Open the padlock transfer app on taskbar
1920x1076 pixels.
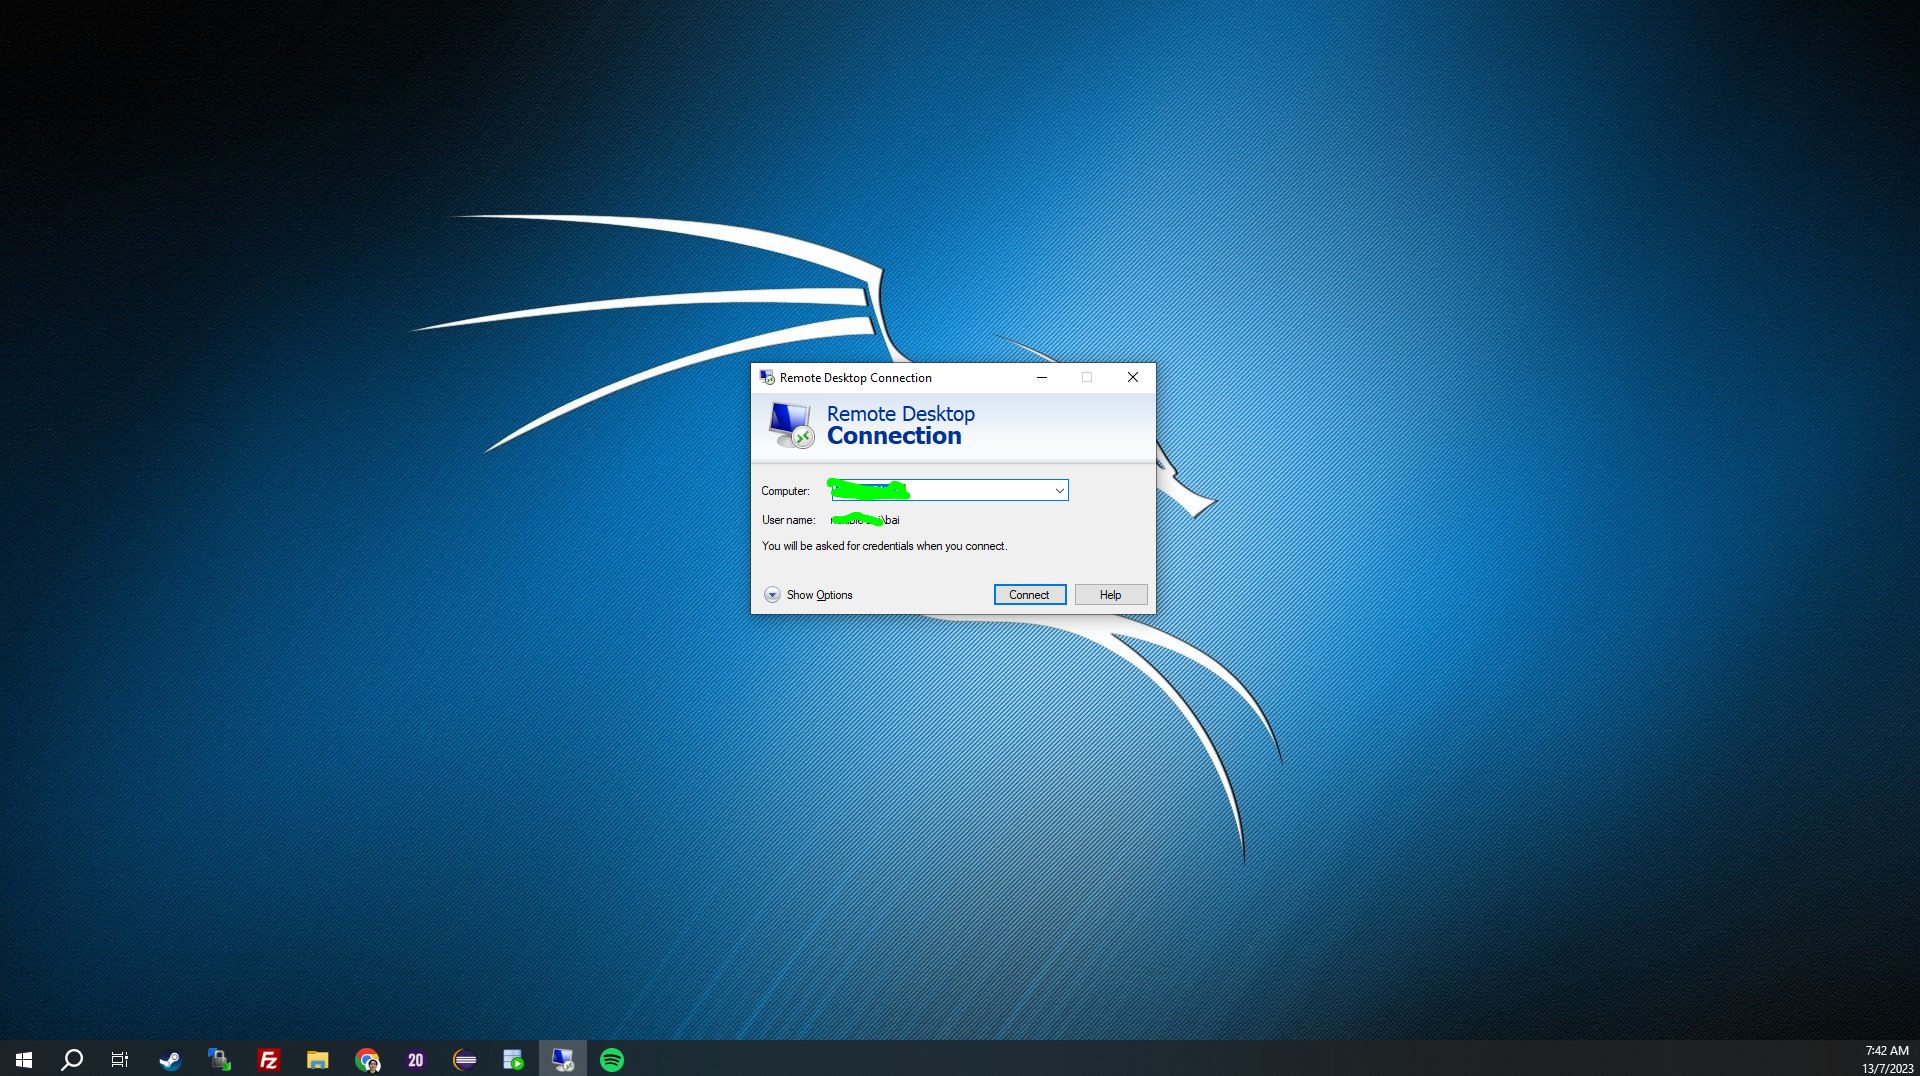click(219, 1059)
